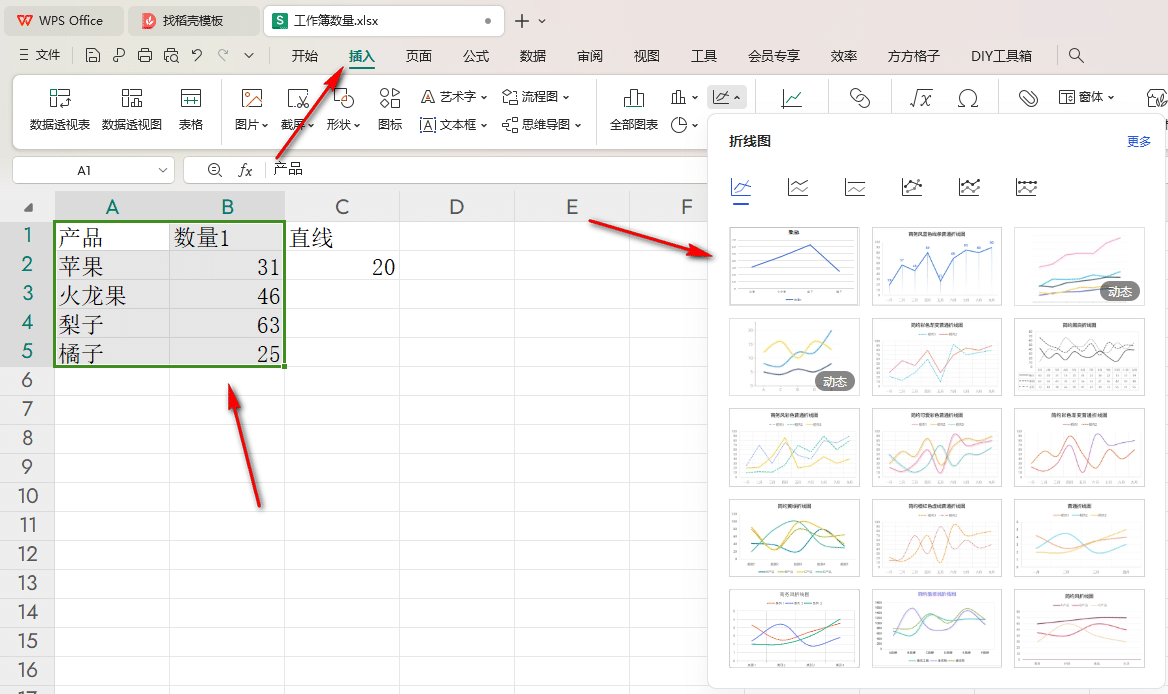Switch to the DIY工具箱 tab
The image size is (1168, 694).
coord(1001,56)
